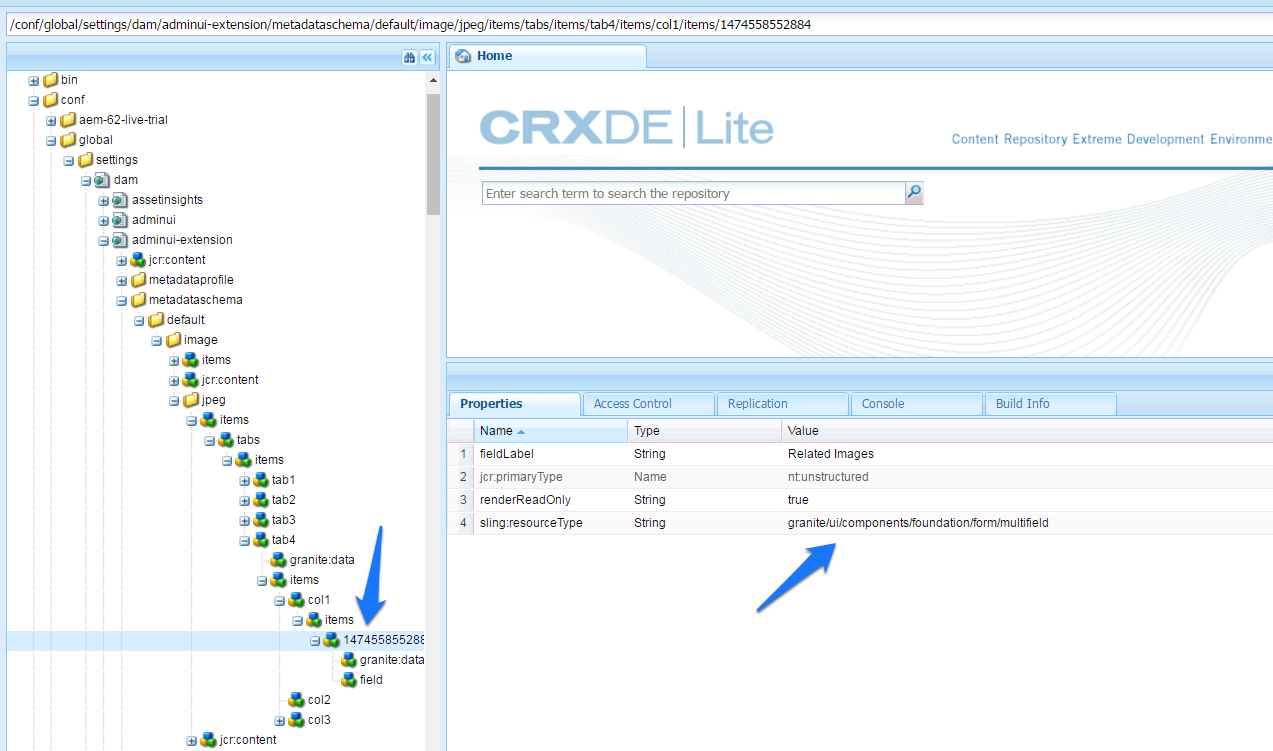Select the aem-62-live-trial folder icon
This screenshot has width=1273, height=751.
coord(69,120)
